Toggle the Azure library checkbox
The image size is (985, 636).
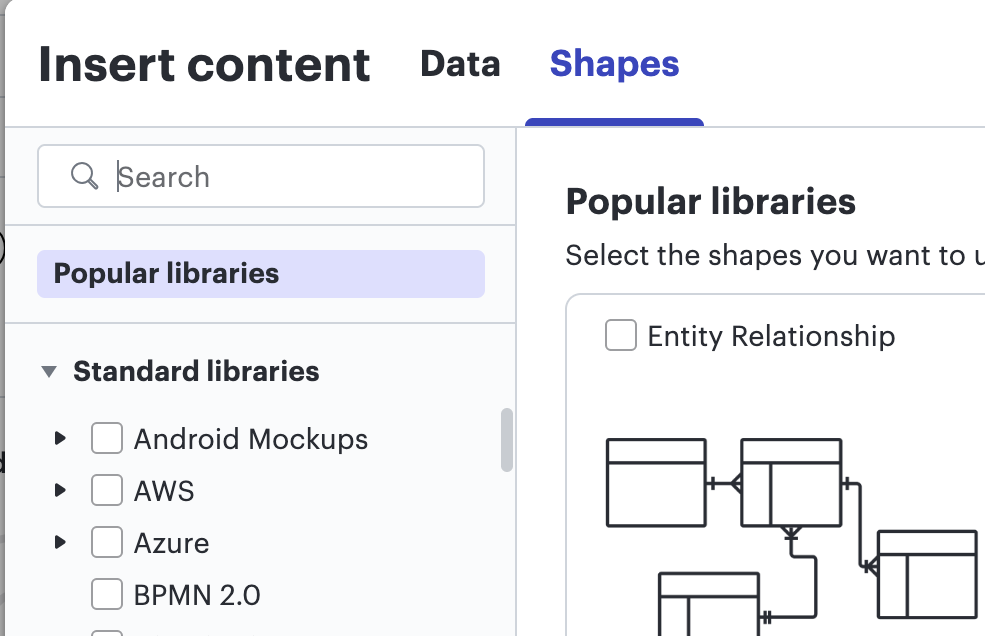click(x=107, y=542)
